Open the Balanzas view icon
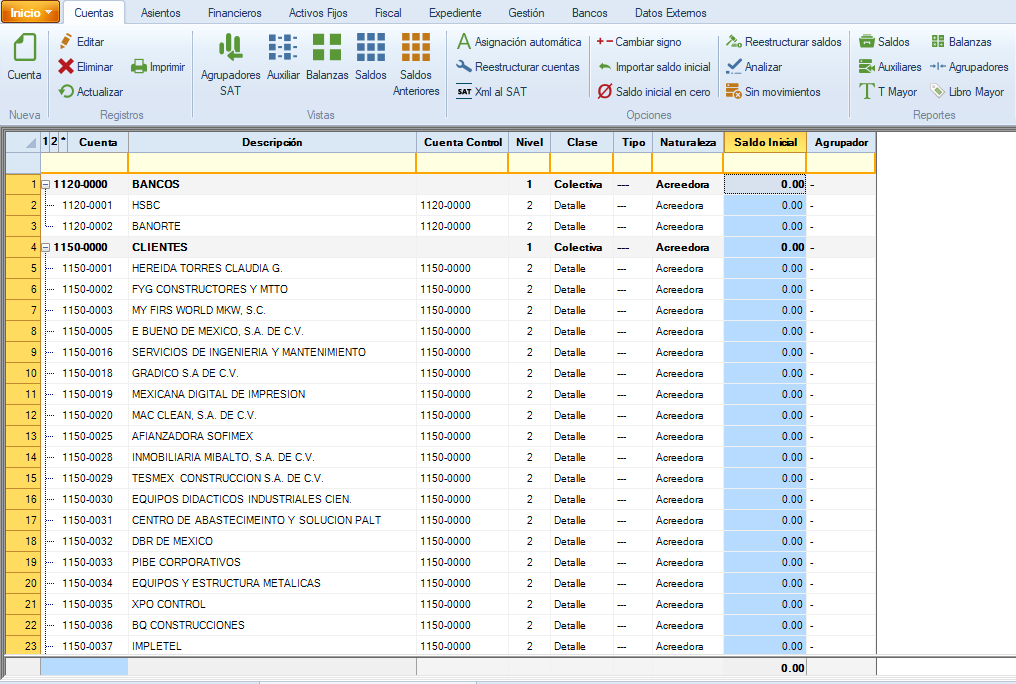Screen dimensions: 1016x684 [327, 48]
